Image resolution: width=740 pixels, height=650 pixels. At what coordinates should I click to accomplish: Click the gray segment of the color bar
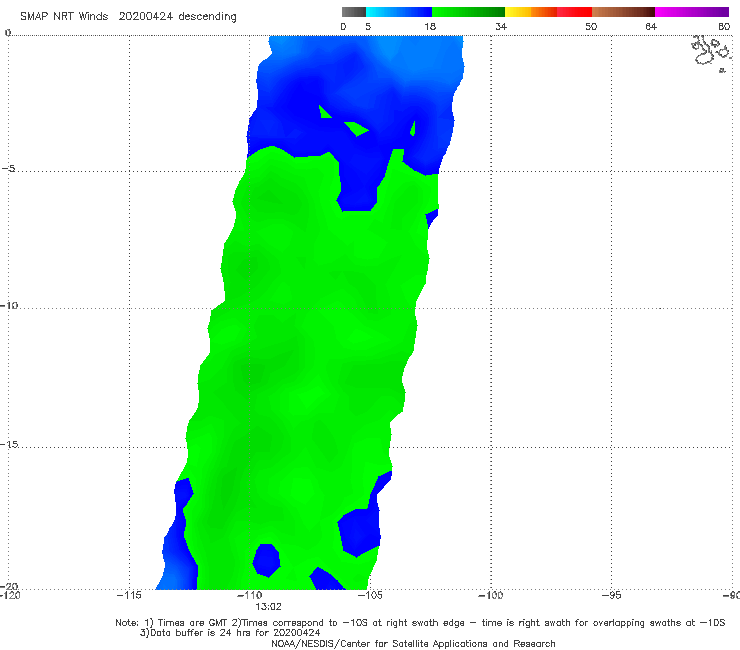point(354,12)
